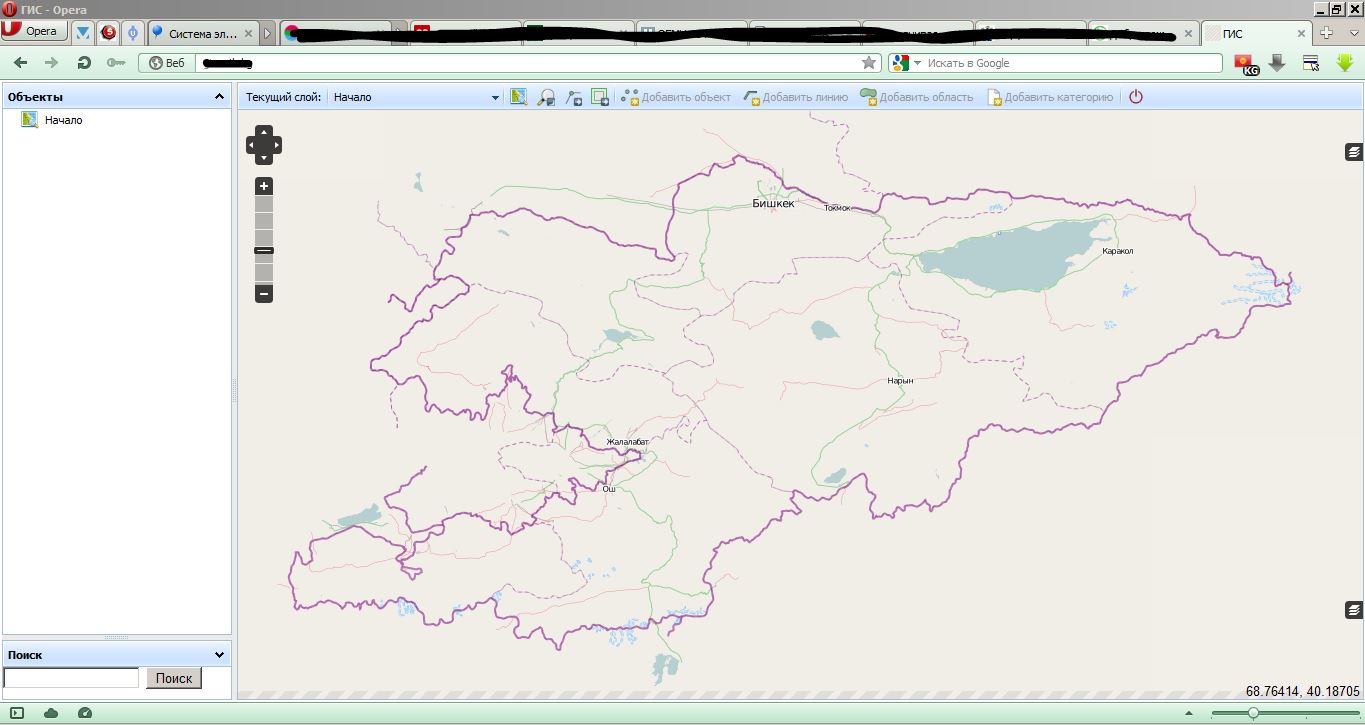Screen dimensions: 1365x725
Task: Select the magnifier search tool icon
Action: [546, 97]
